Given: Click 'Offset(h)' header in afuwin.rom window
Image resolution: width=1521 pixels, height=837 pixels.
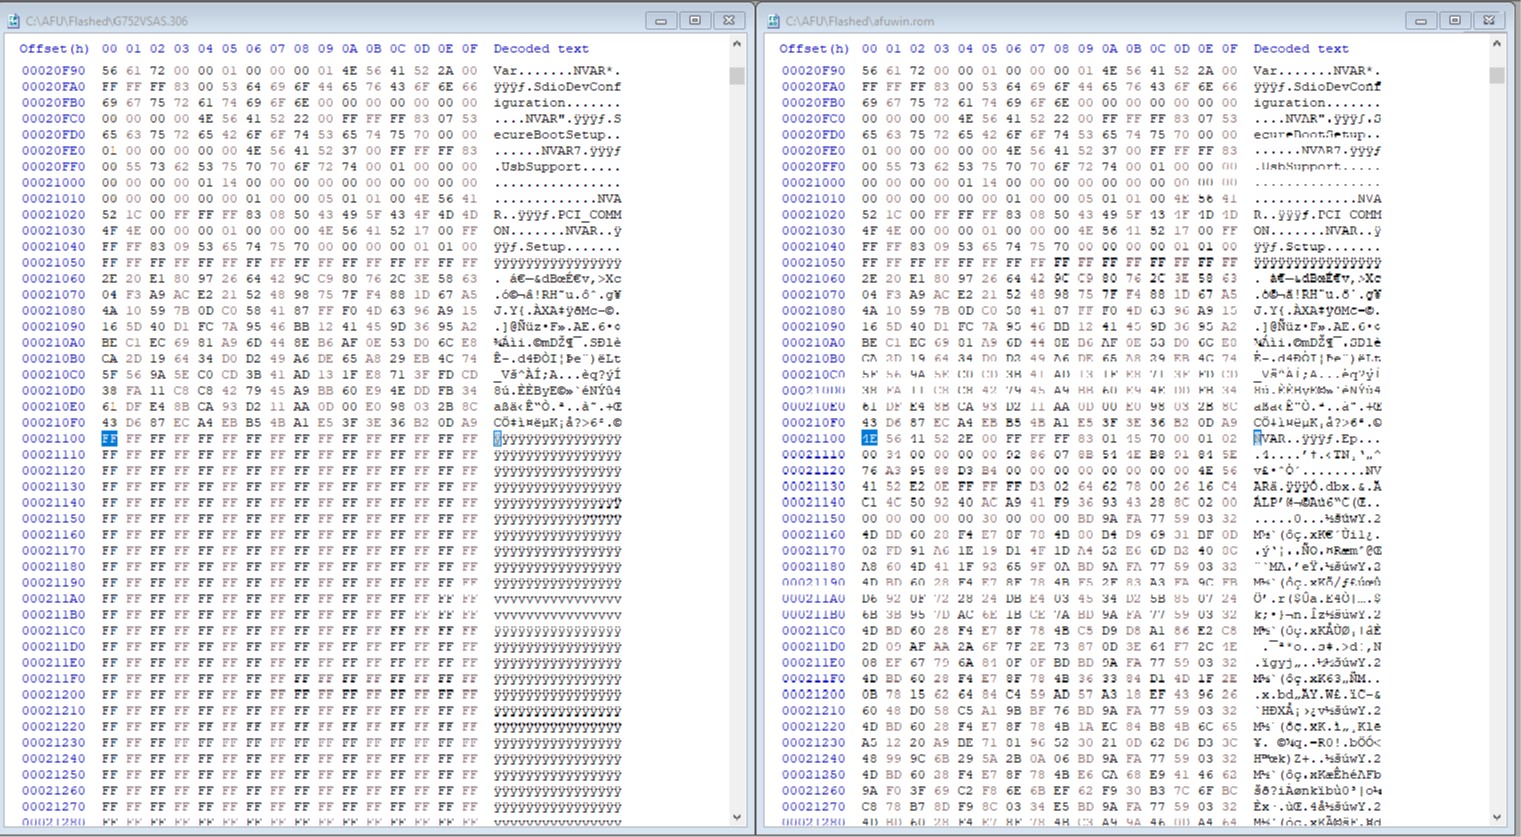Looking at the screenshot, I should click(x=814, y=48).
